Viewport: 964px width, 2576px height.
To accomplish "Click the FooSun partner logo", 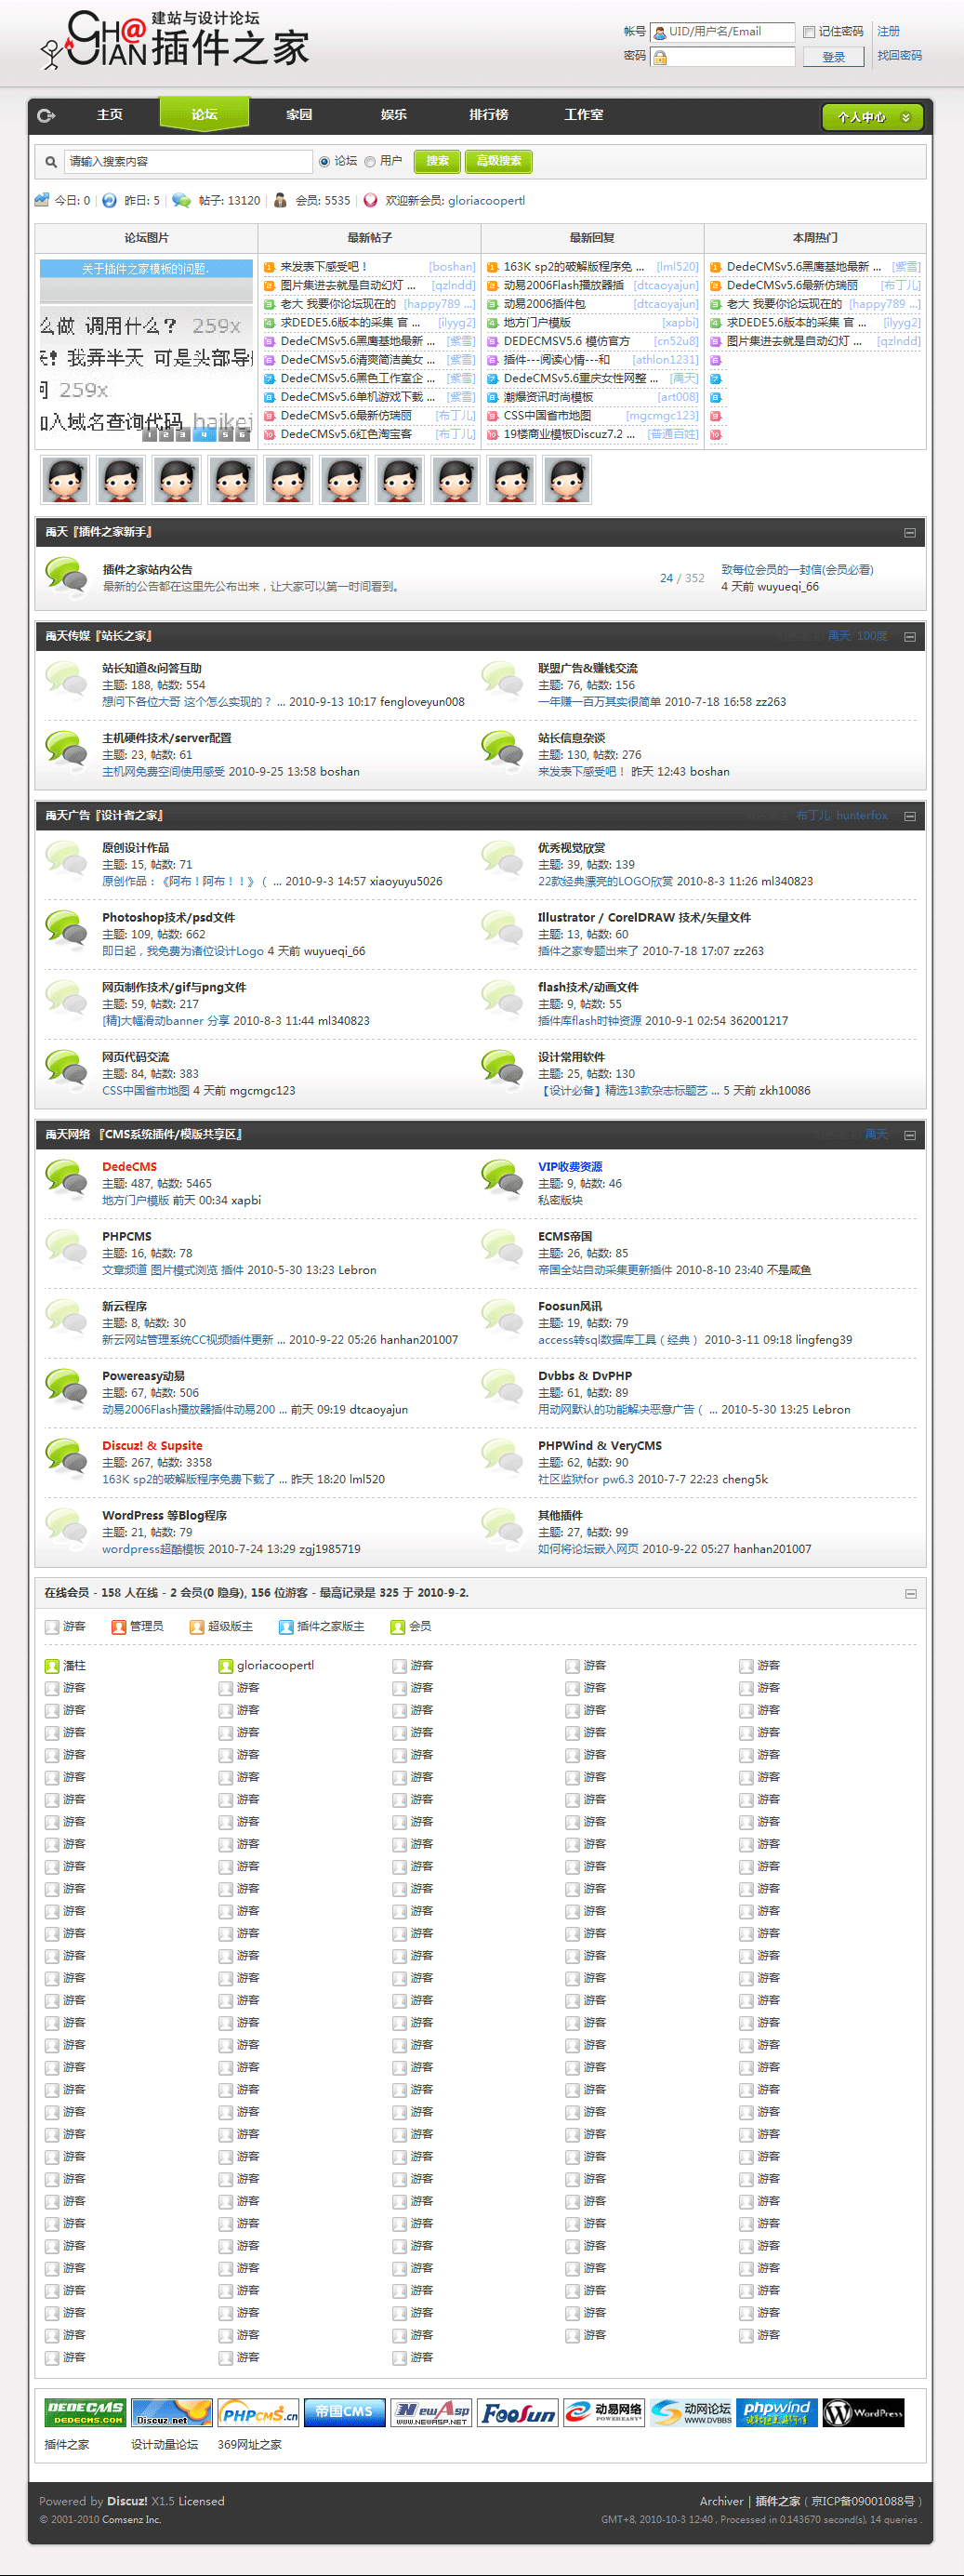I will (x=517, y=2413).
